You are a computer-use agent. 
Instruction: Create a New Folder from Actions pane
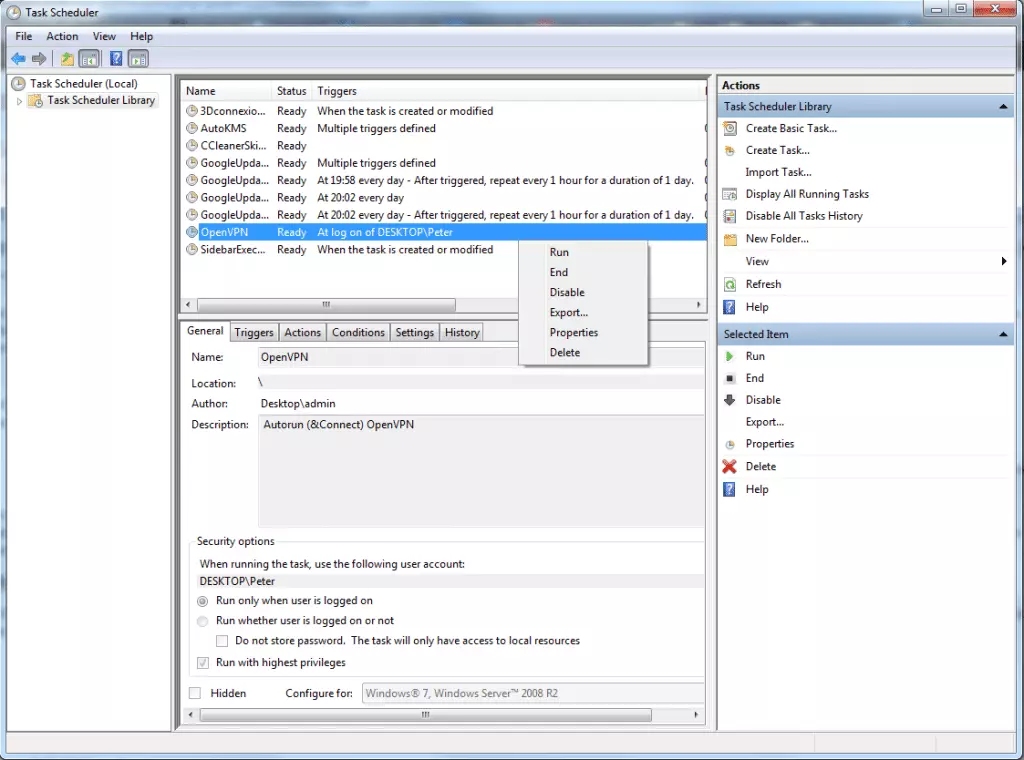777,238
